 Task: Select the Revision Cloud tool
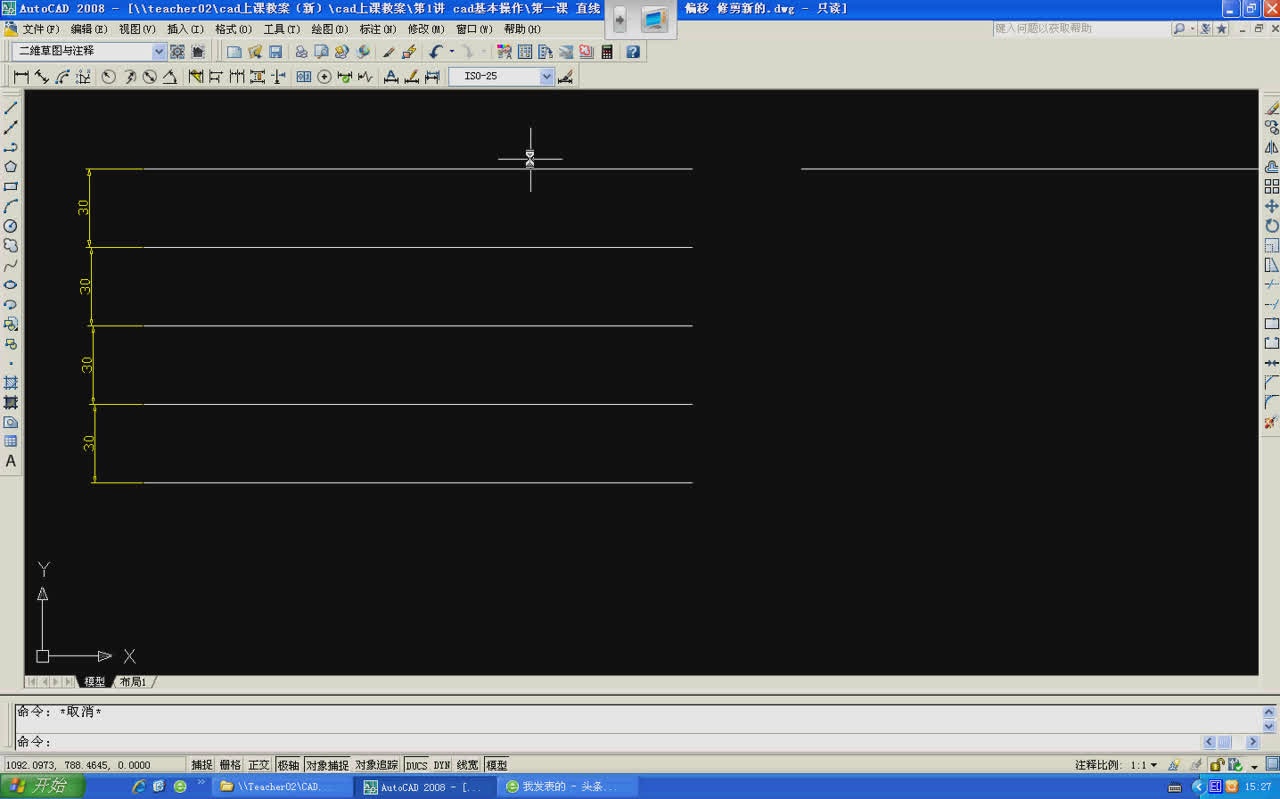(11, 246)
